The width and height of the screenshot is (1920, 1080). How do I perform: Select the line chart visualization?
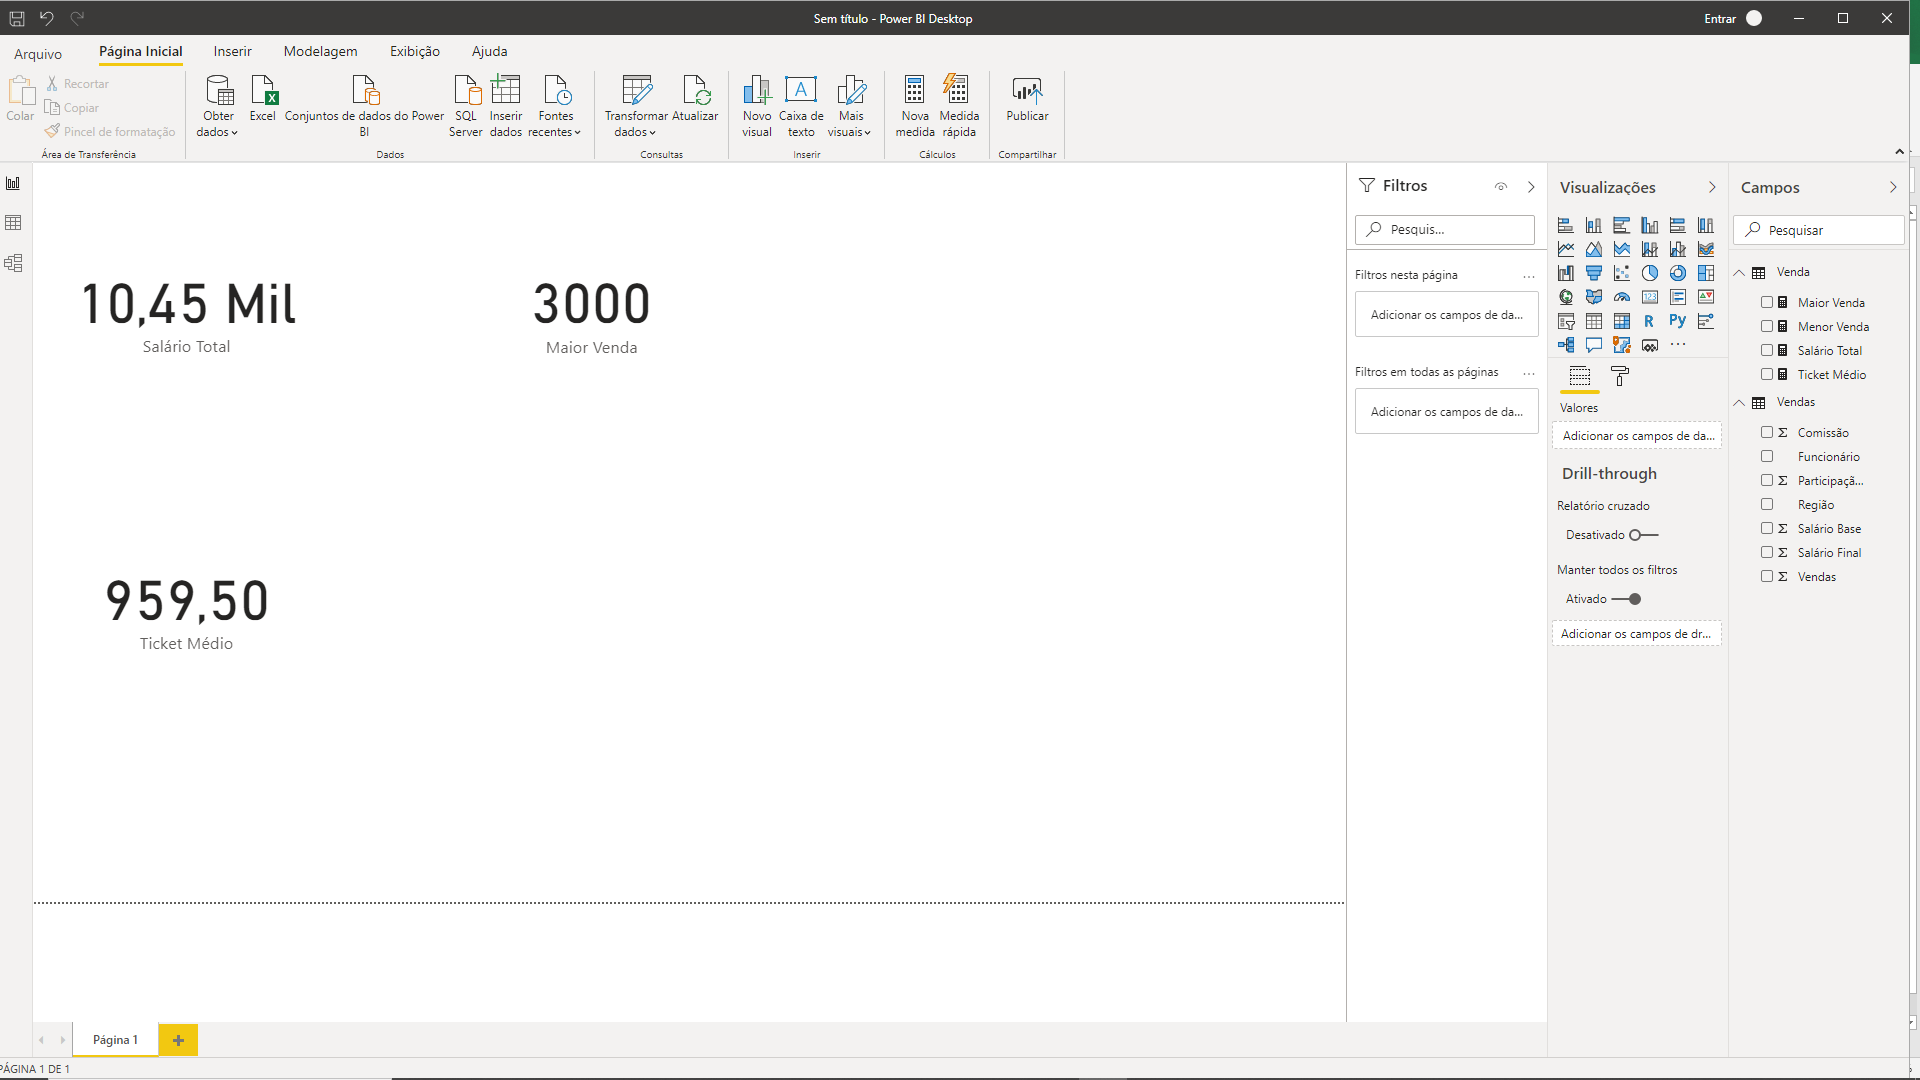tap(1566, 249)
